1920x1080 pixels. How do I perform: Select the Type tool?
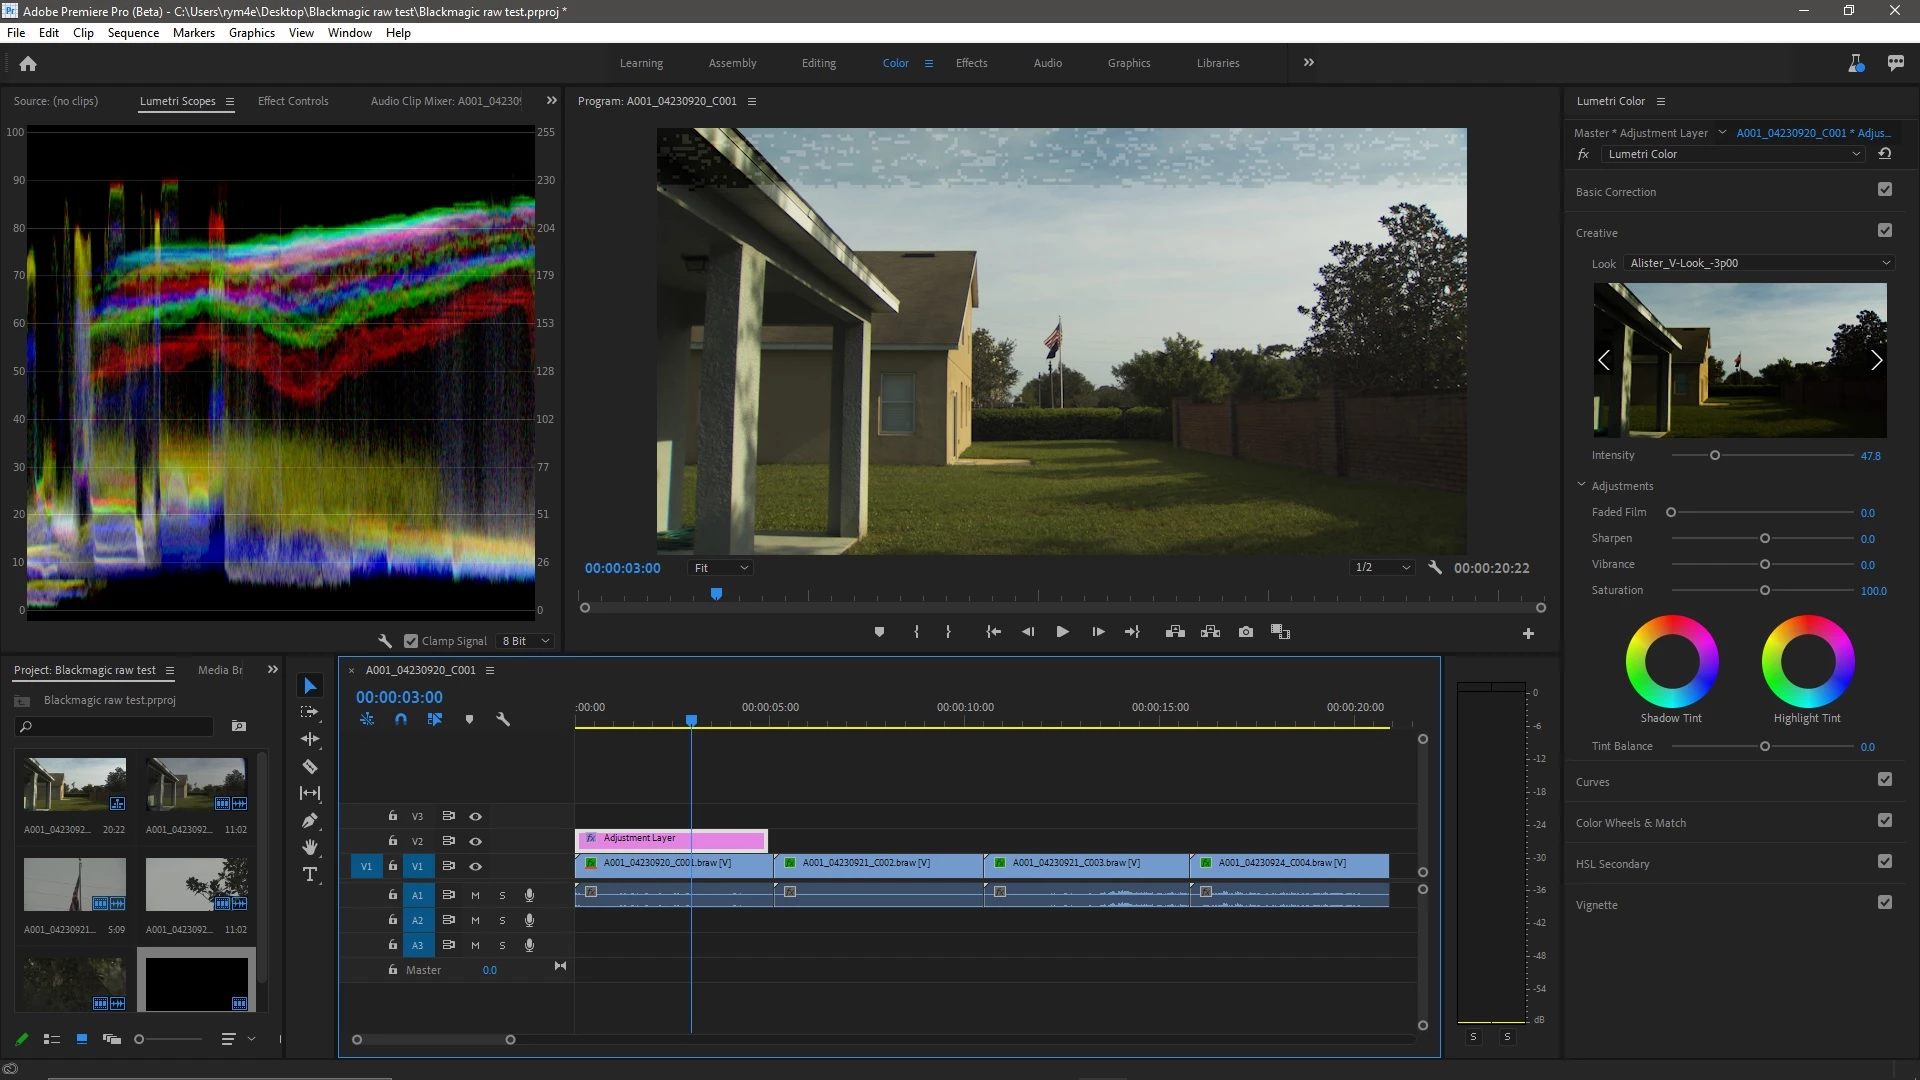(x=310, y=874)
